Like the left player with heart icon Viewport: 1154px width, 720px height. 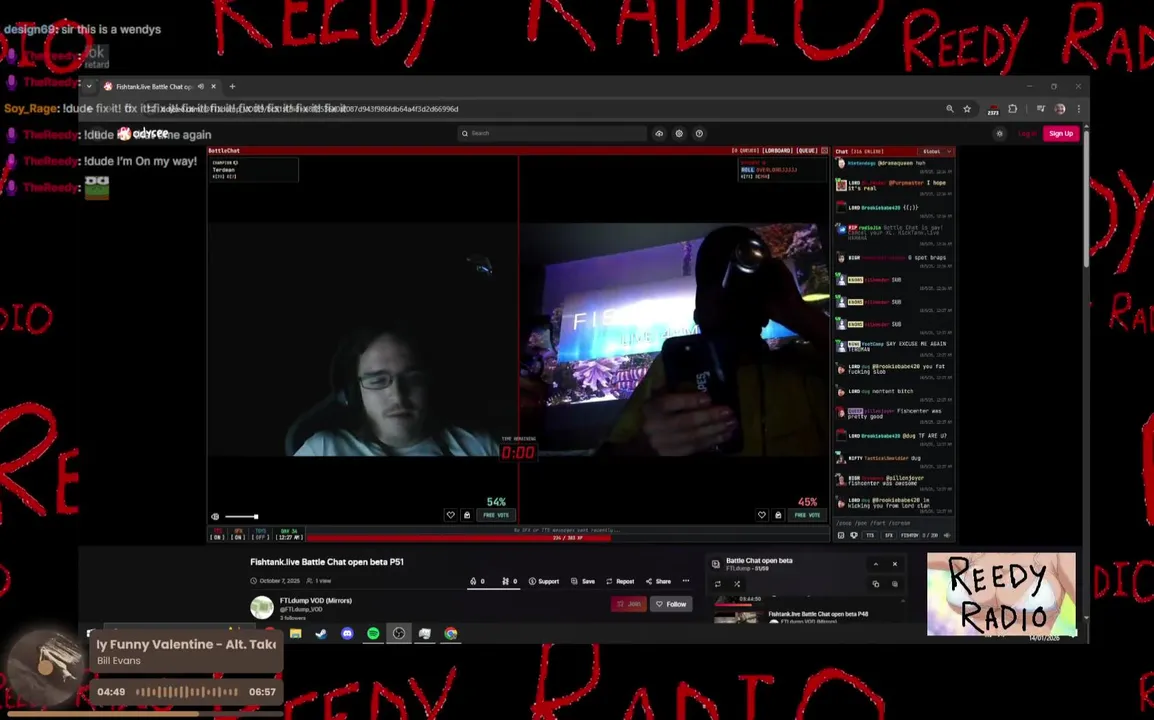click(x=450, y=515)
